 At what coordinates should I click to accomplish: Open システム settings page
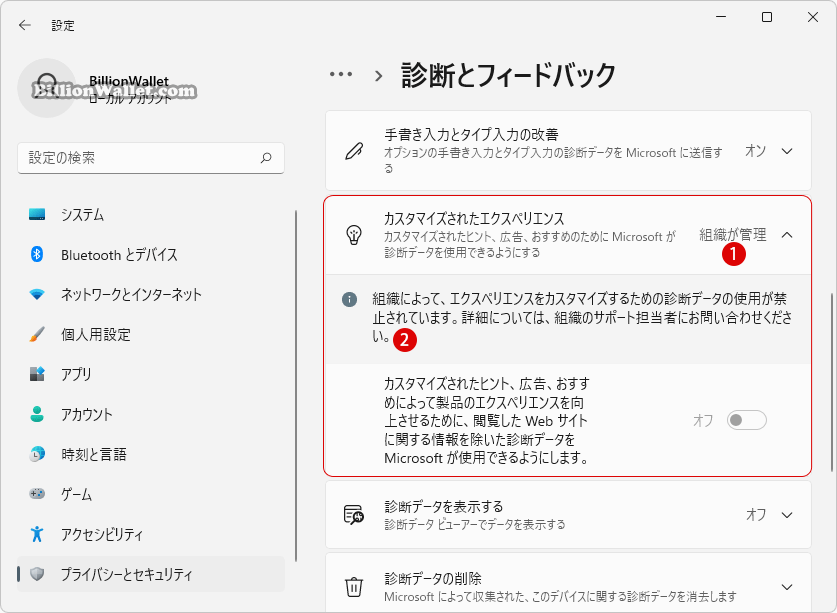point(151,215)
